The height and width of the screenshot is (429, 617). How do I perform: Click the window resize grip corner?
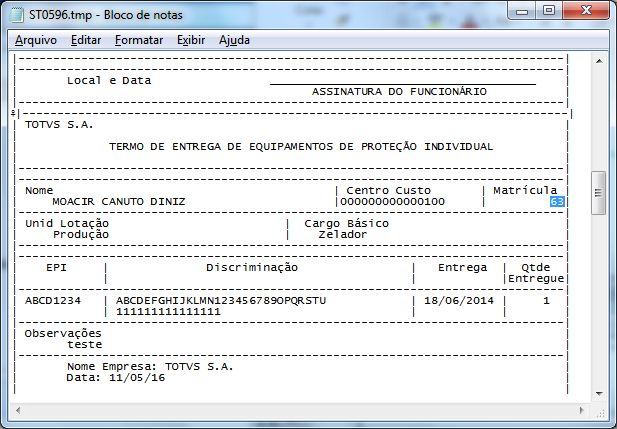pos(600,412)
